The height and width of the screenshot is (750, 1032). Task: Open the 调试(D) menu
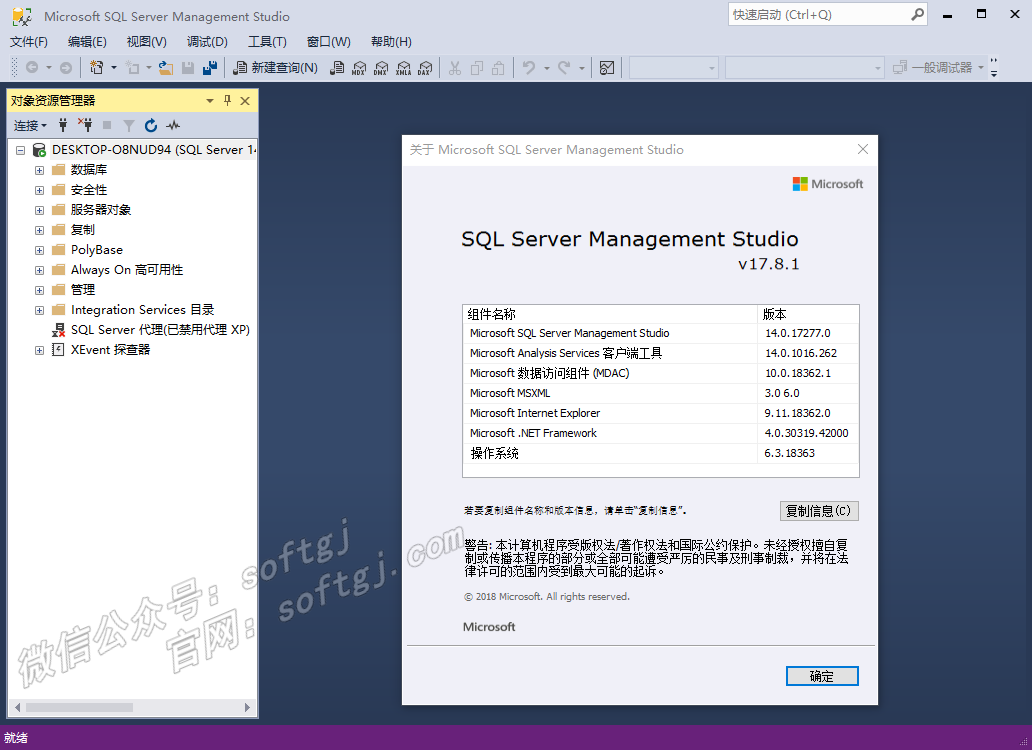coord(207,42)
